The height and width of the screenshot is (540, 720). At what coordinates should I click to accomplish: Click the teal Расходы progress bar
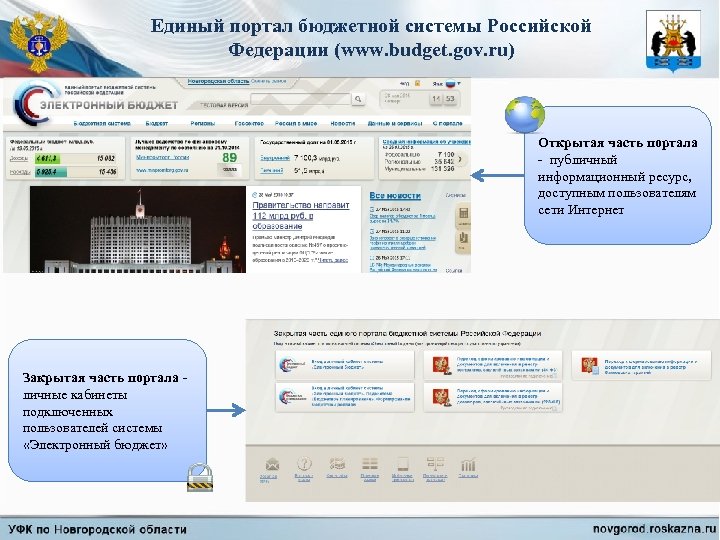click(x=51, y=172)
